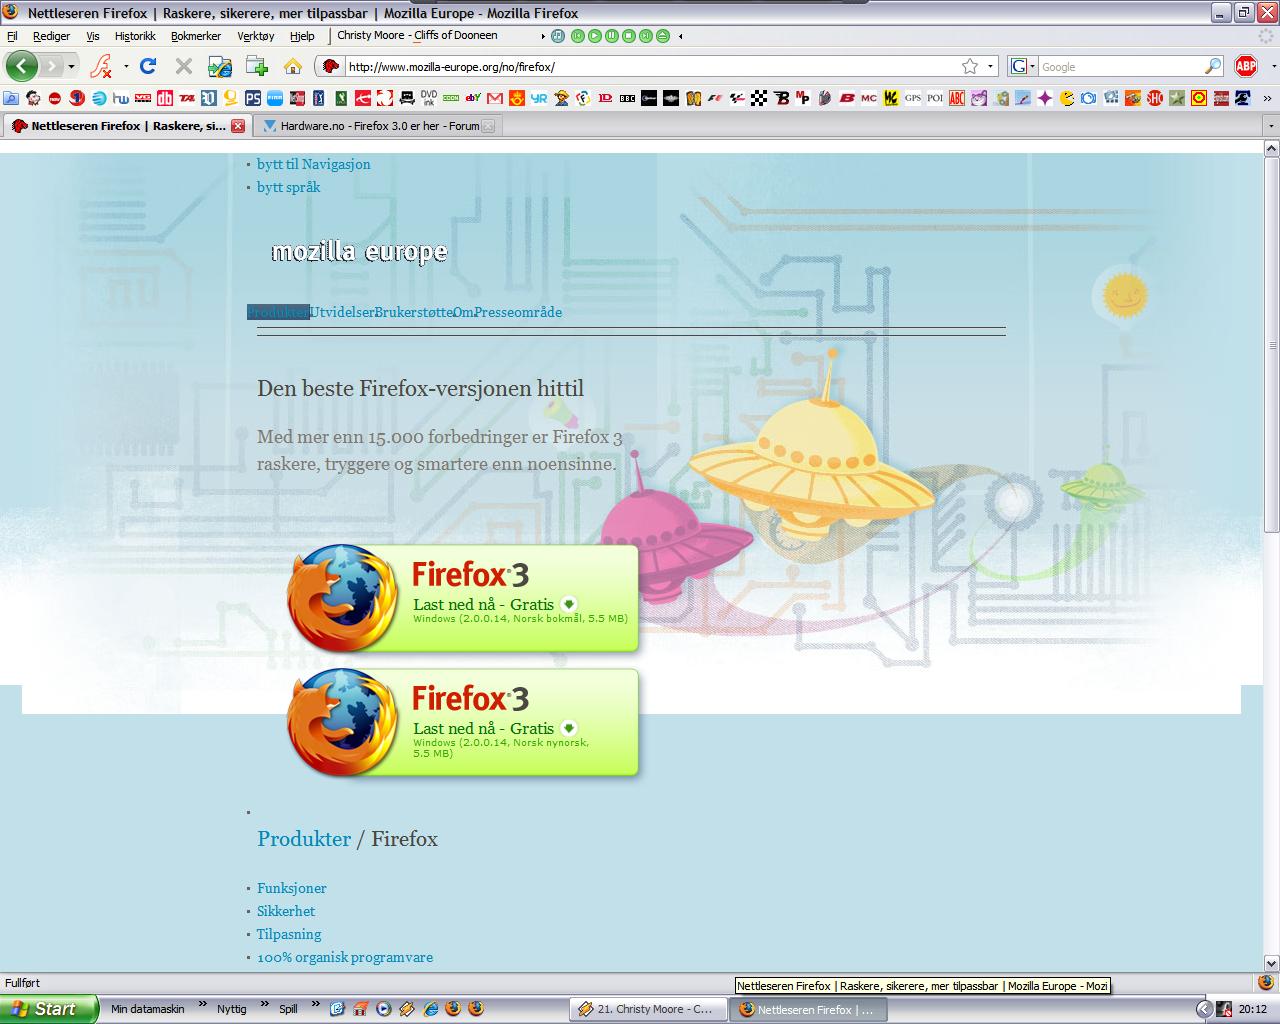Click the Produkter breadcrumb link
This screenshot has height=1024, width=1280.
click(304, 839)
